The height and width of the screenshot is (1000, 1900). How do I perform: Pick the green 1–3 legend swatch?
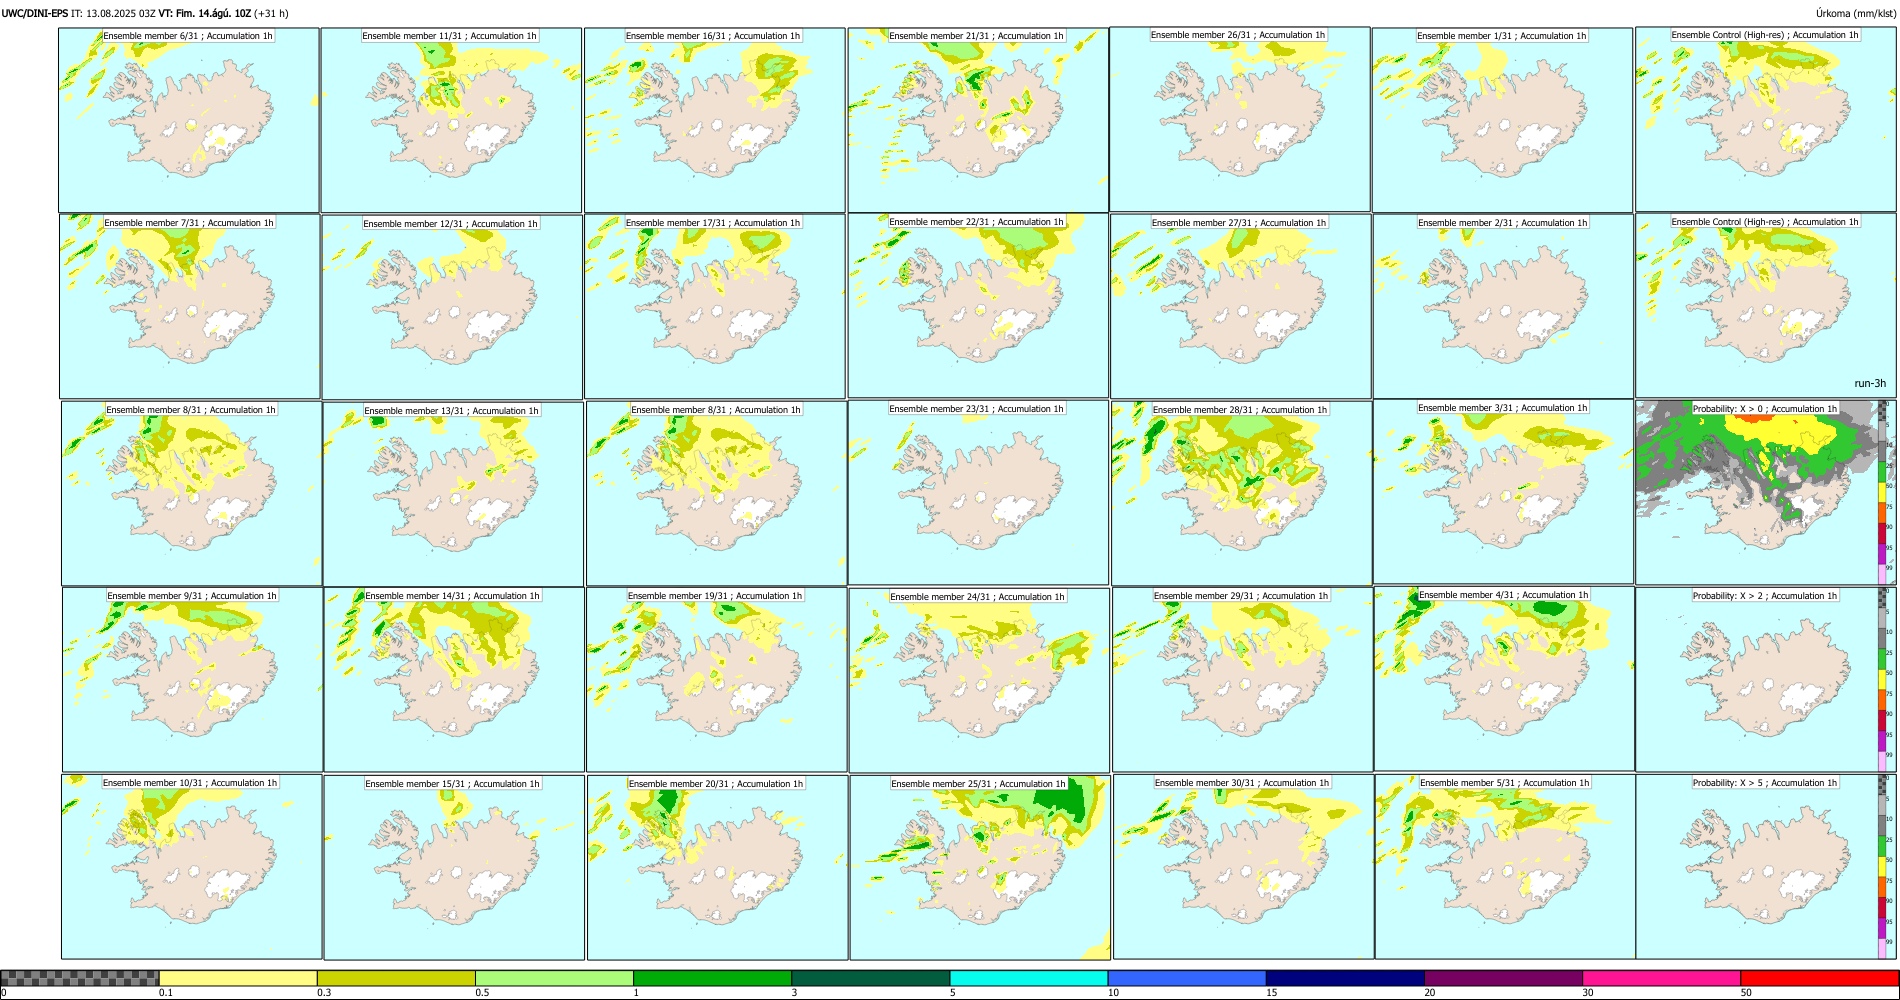(x=712, y=978)
